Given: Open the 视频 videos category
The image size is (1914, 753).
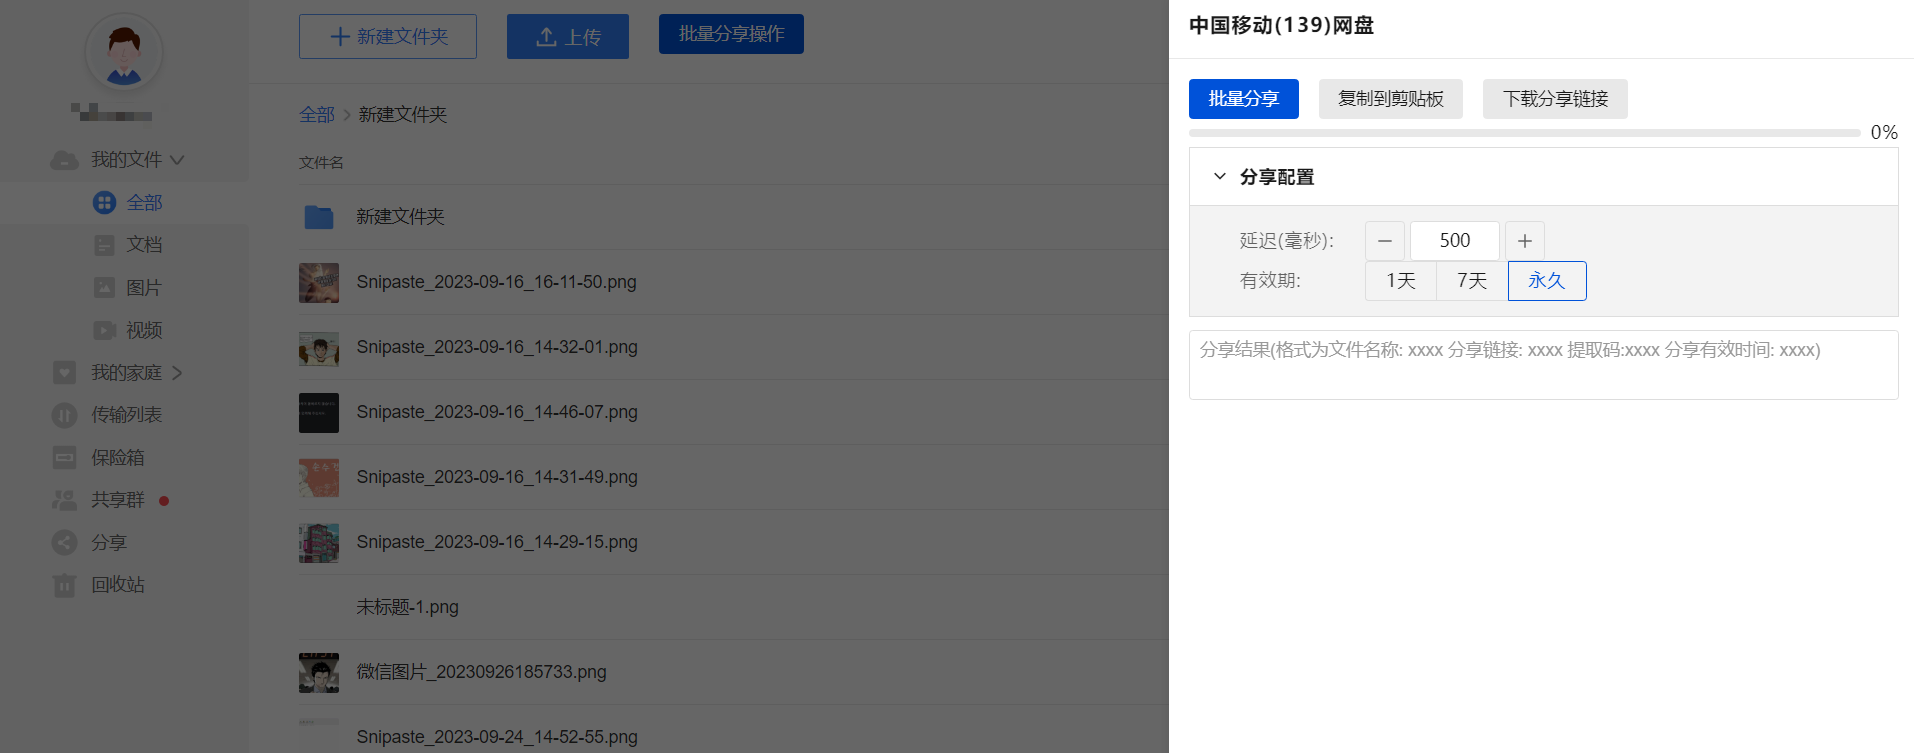Looking at the screenshot, I should tap(143, 330).
